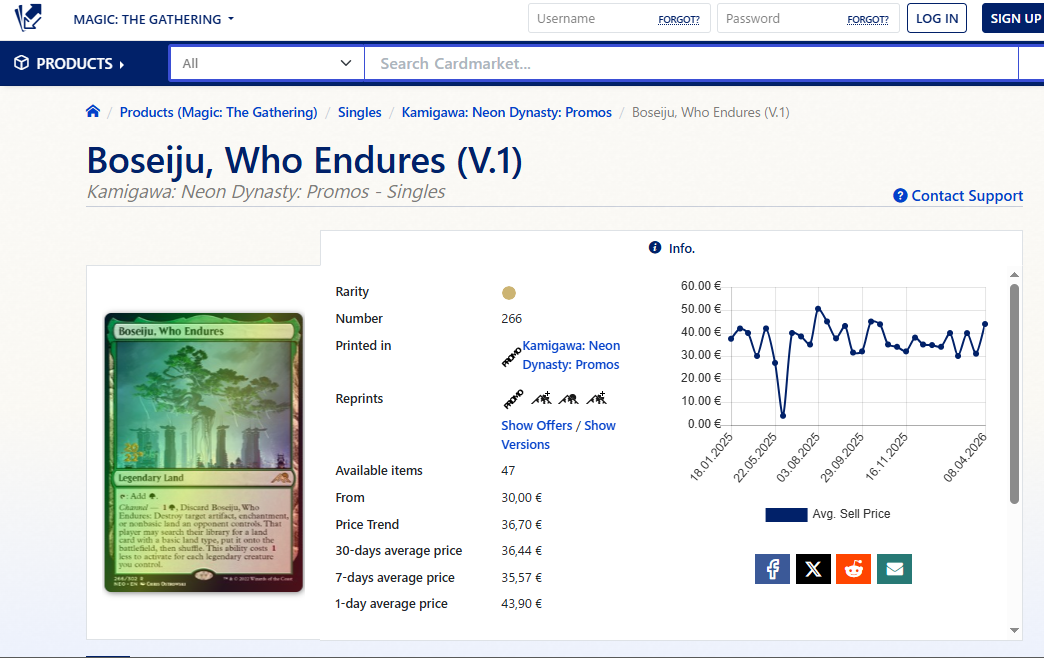This screenshot has height=658, width=1044.
Task: Click the Cardmarket logo icon
Action: [28, 17]
